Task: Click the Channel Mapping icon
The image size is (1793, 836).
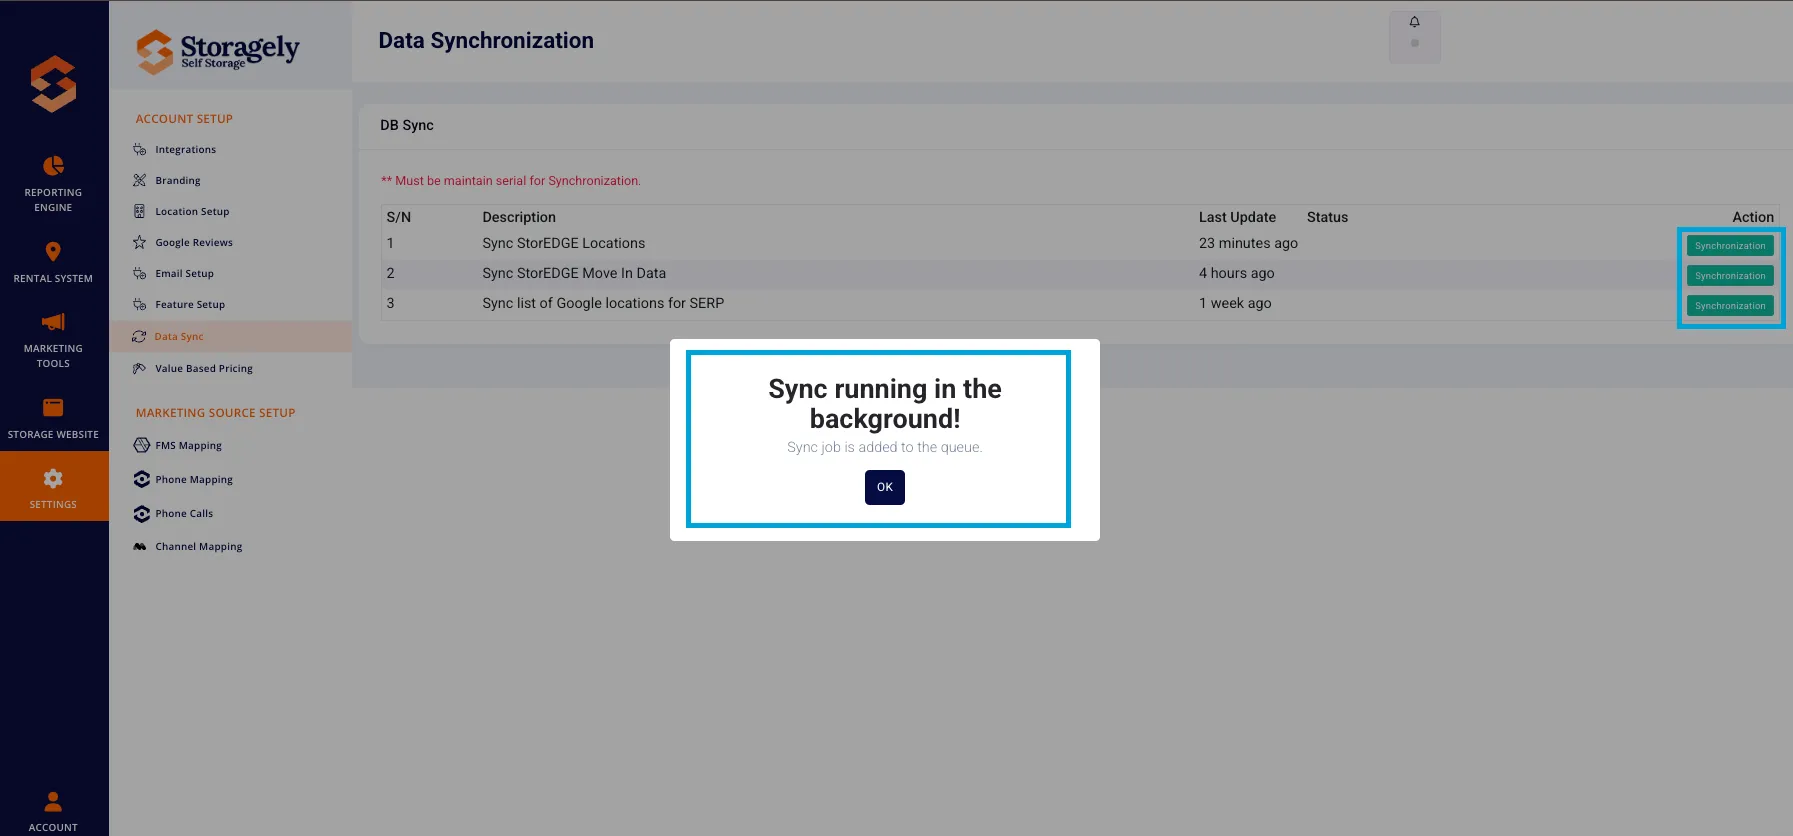Action: click(x=140, y=547)
